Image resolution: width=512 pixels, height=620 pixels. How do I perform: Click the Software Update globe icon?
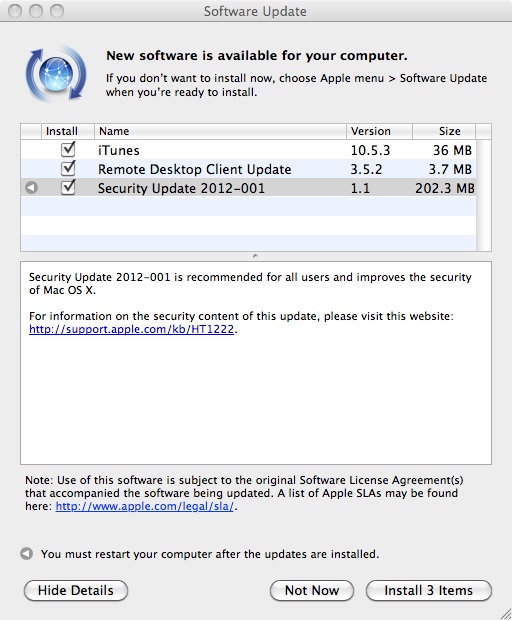pos(56,74)
